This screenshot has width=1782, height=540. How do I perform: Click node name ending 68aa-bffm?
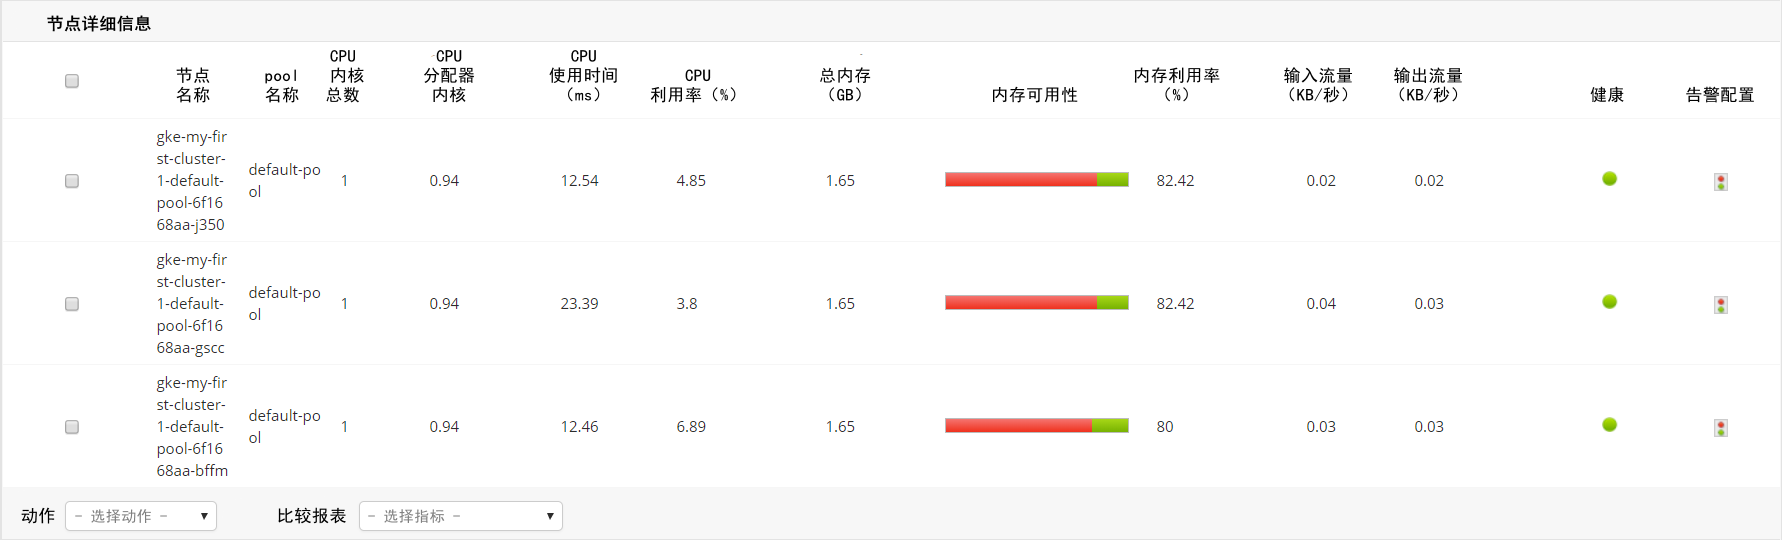tap(191, 427)
